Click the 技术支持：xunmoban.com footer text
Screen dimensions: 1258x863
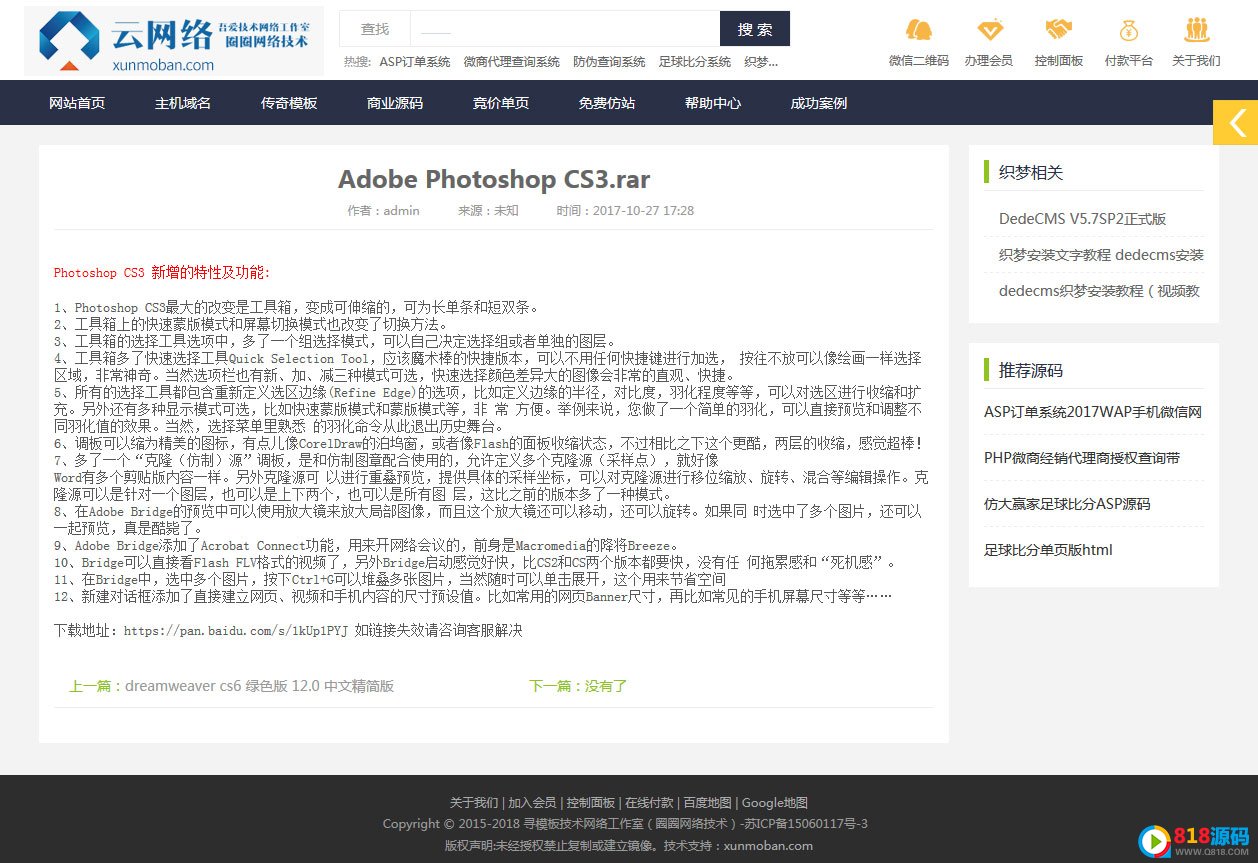click(738, 845)
